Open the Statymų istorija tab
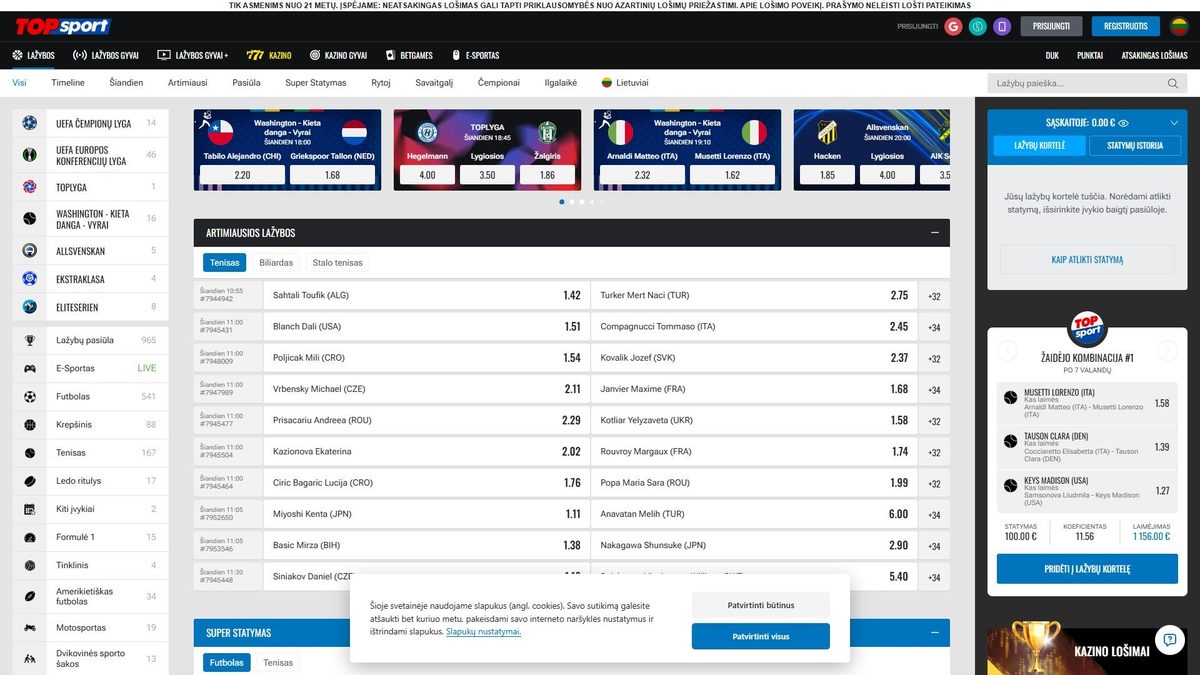The image size is (1200, 675). tap(1134, 145)
